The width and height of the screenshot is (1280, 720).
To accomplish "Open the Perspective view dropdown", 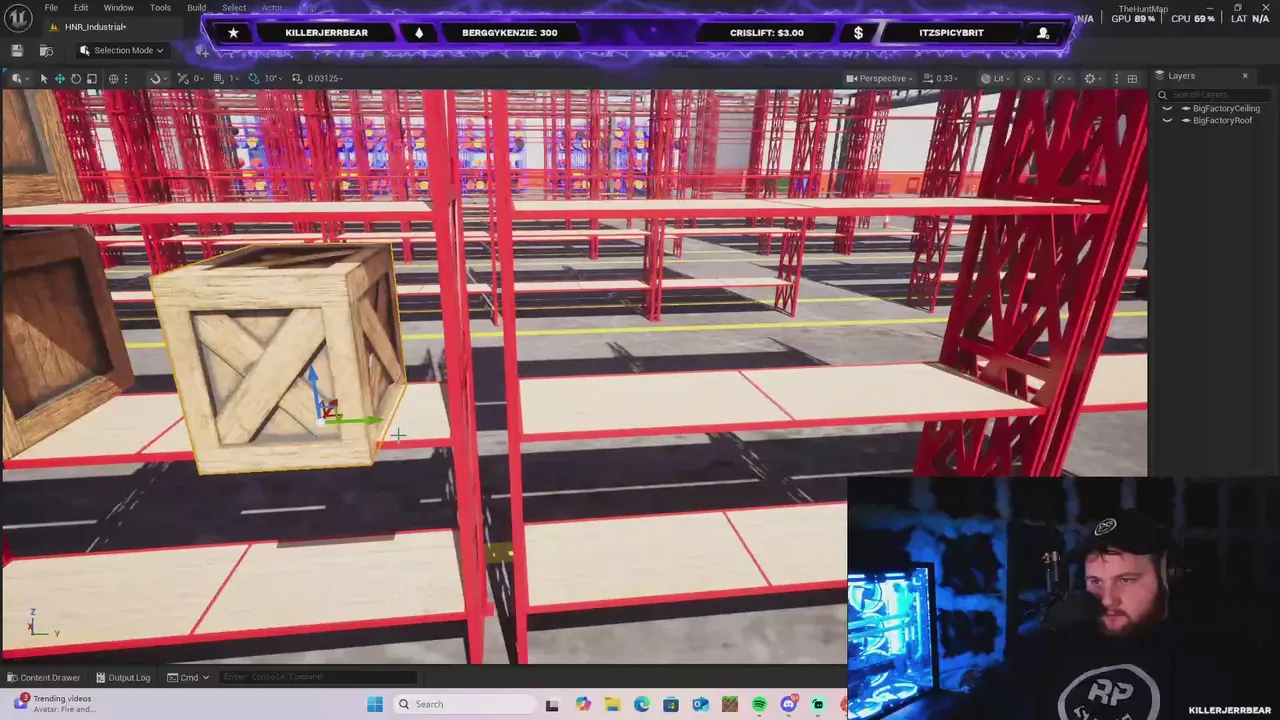I will point(879,78).
